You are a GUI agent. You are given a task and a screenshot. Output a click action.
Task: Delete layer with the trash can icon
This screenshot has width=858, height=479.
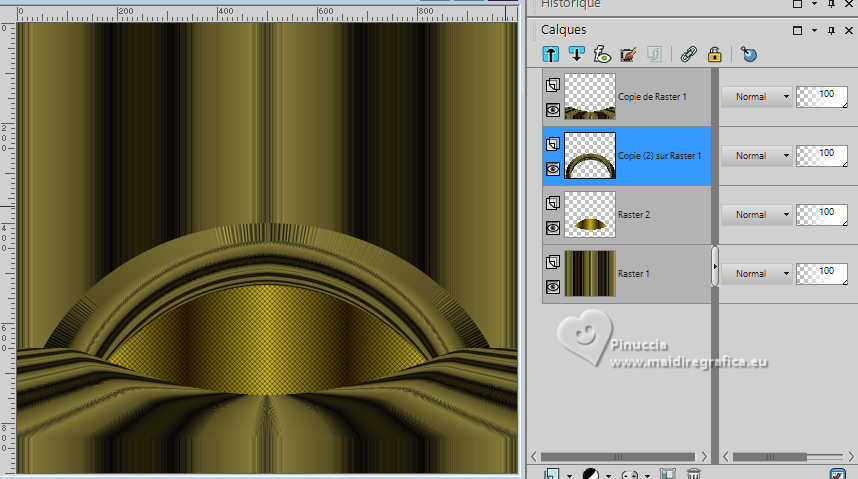tap(693, 474)
